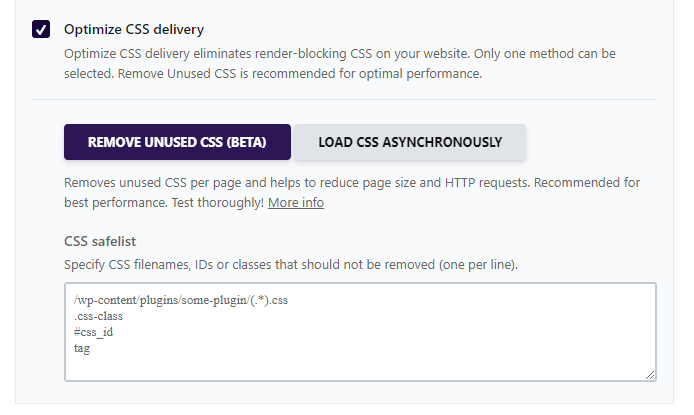Place cursor on the #css_id line
Viewport: 694px width, 415px height.
tap(93, 332)
